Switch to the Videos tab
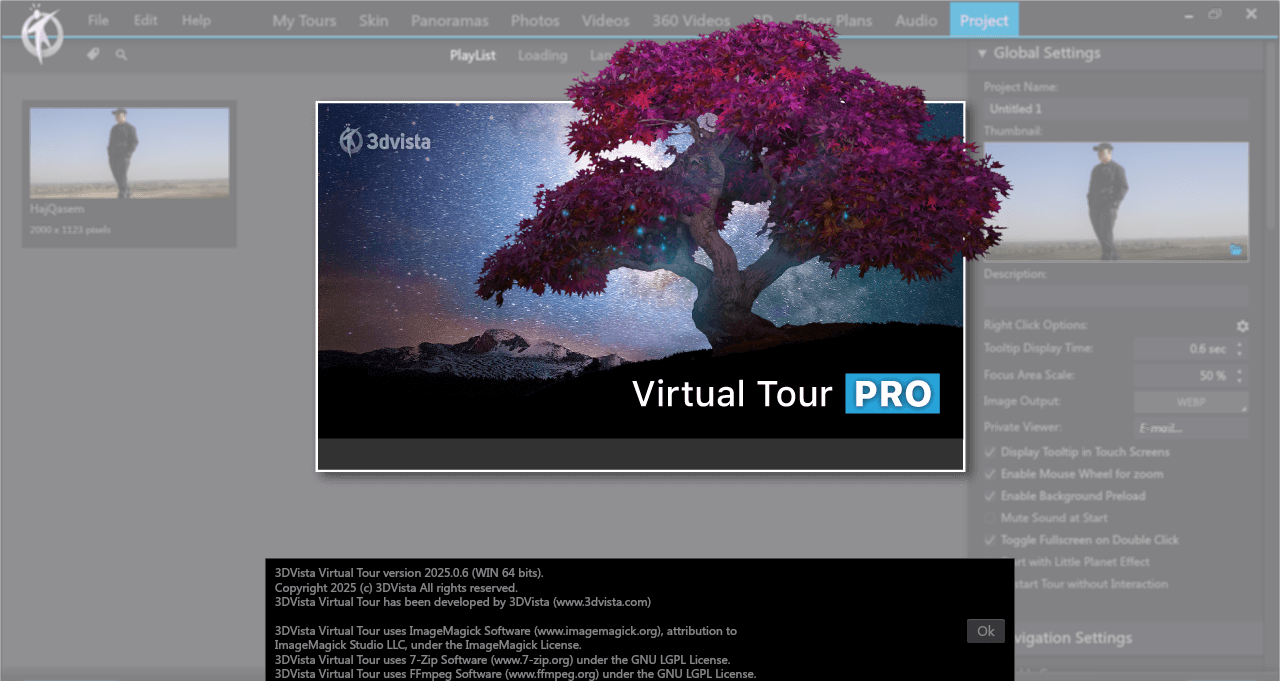 (606, 20)
